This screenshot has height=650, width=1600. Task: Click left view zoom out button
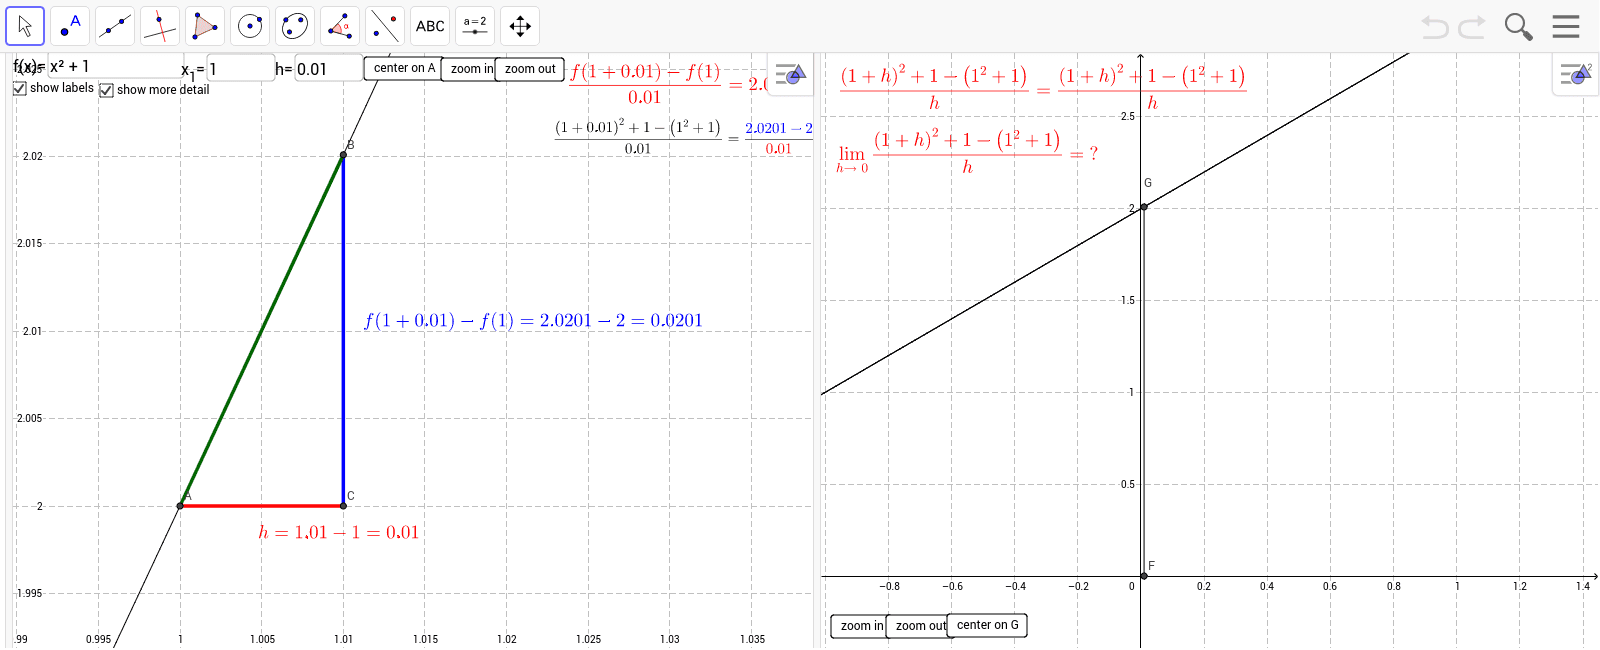pos(530,69)
